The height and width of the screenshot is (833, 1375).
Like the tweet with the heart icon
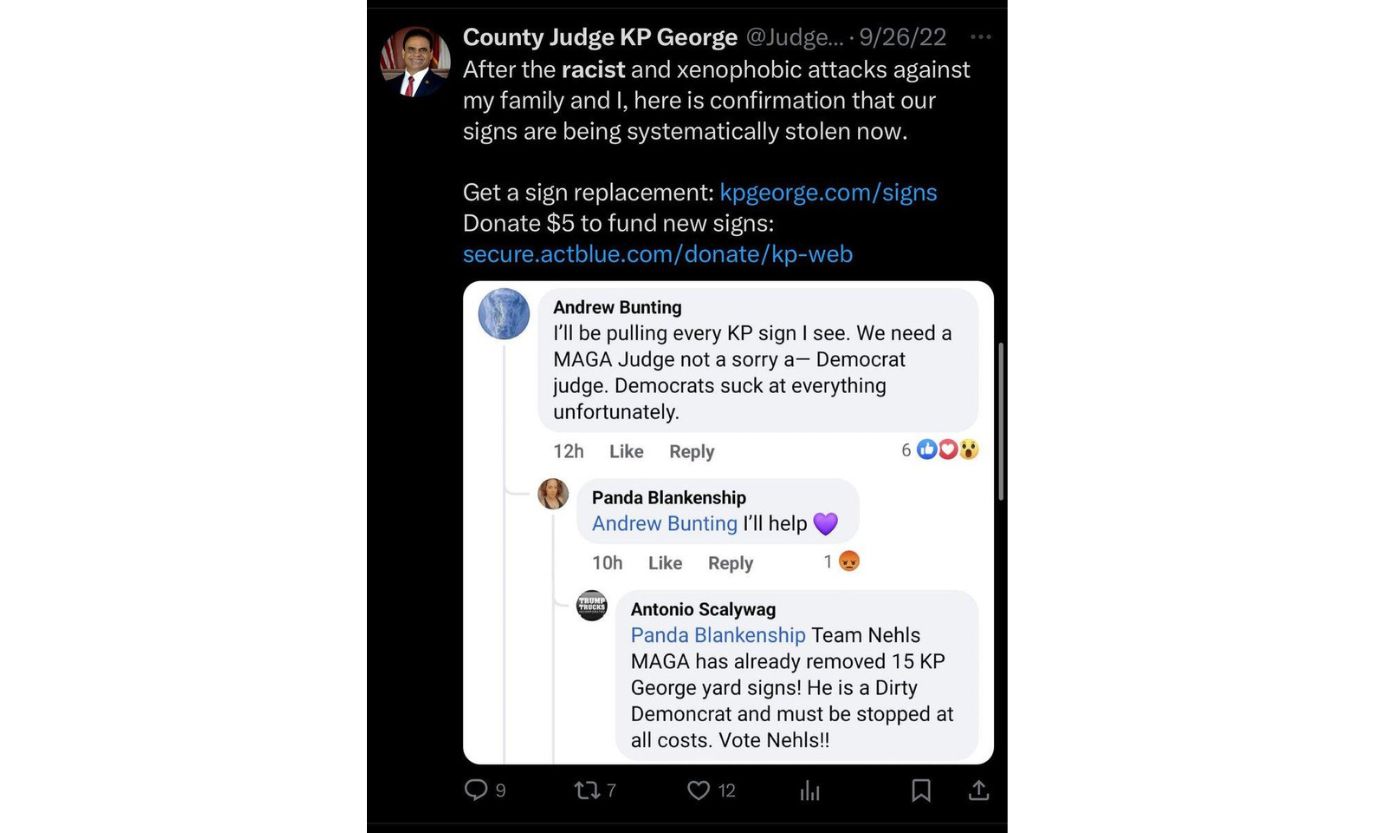coord(698,790)
